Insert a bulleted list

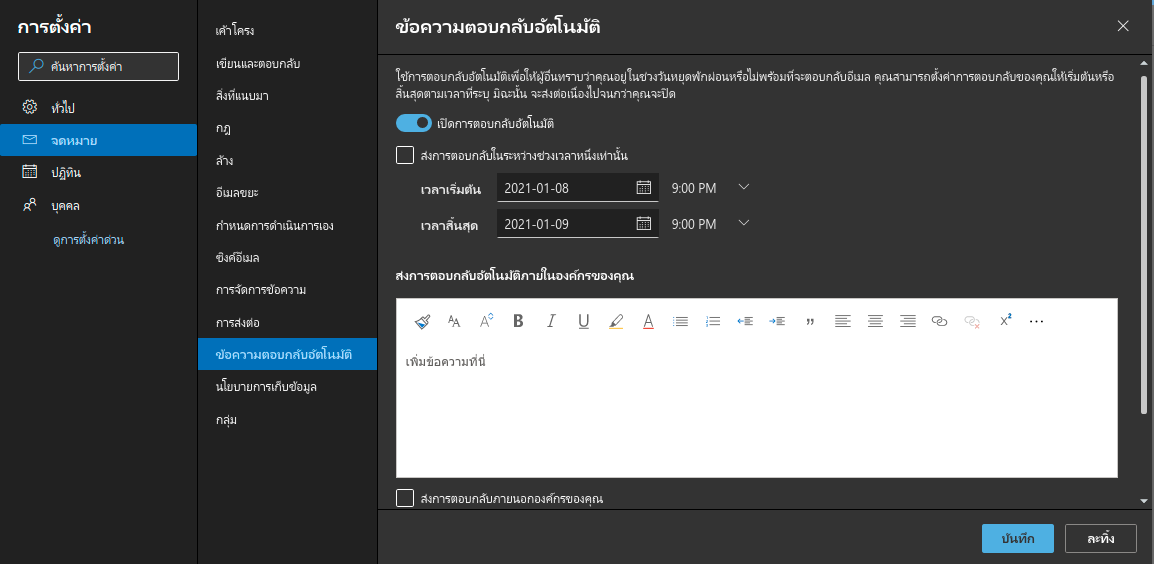681,321
